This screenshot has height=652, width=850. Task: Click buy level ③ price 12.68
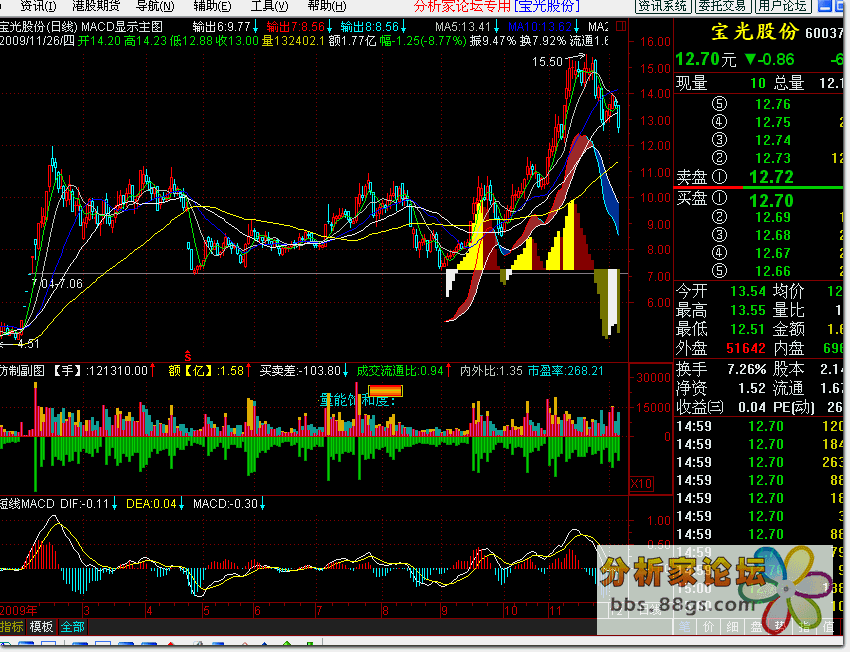coord(773,235)
